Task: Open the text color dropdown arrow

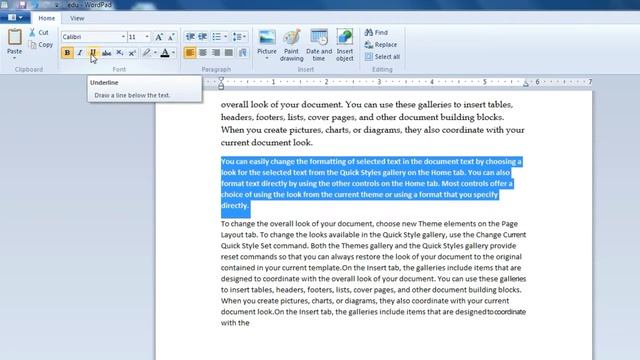Action: point(173,53)
